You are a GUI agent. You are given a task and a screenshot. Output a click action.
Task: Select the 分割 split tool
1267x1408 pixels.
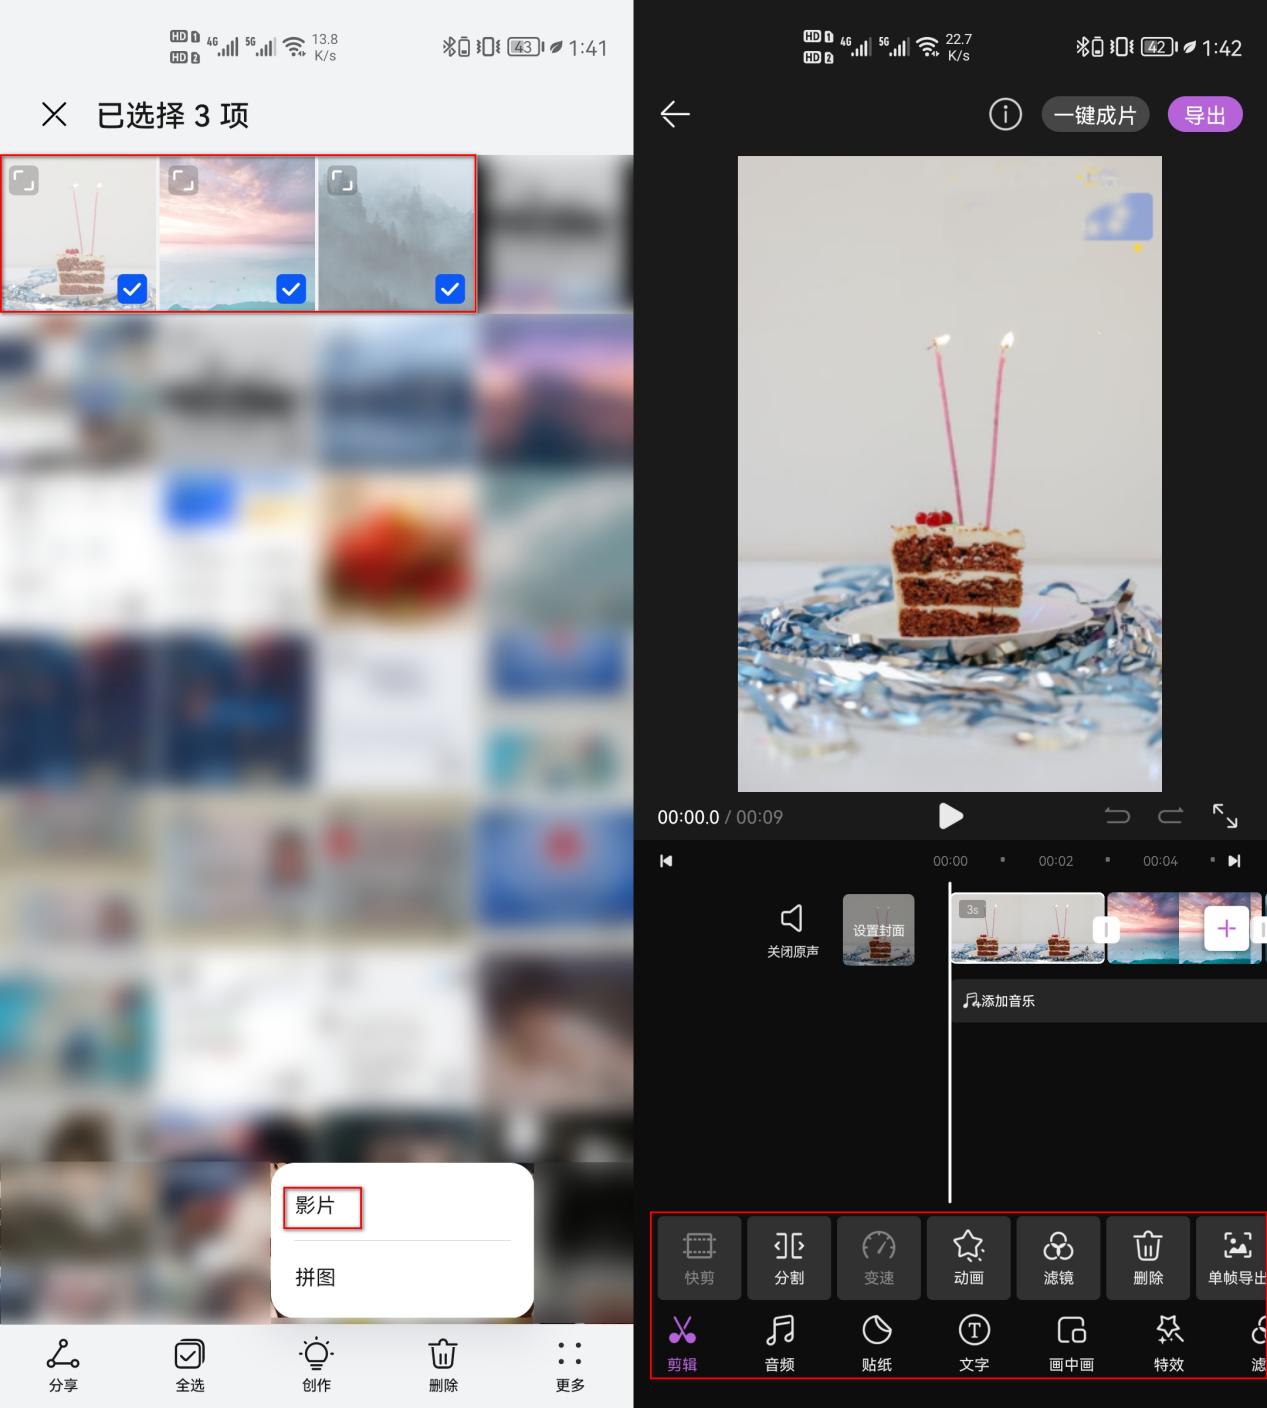[x=789, y=1258]
